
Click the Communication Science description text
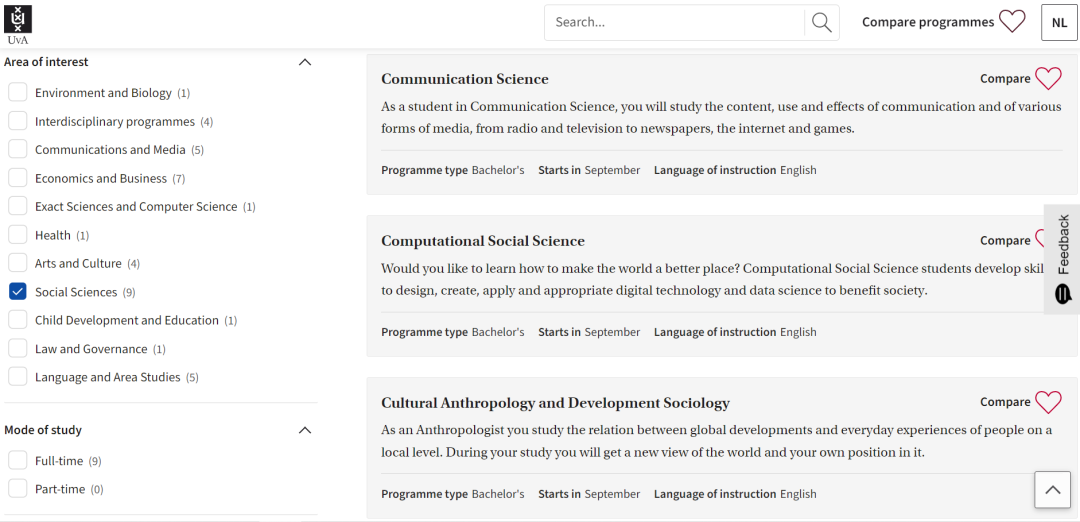tap(721, 118)
